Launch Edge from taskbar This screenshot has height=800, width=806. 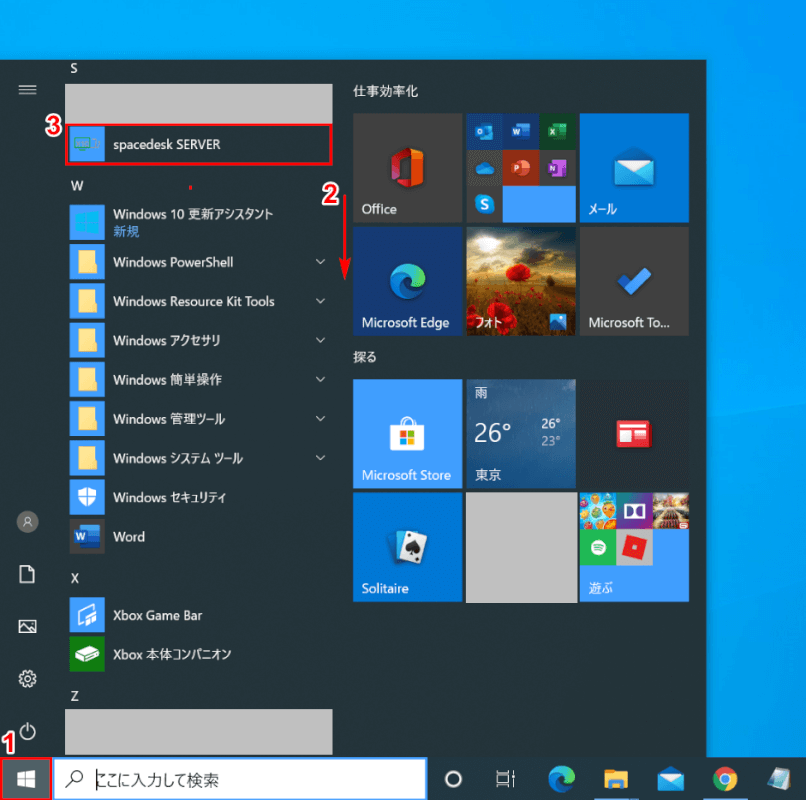click(x=562, y=779)
